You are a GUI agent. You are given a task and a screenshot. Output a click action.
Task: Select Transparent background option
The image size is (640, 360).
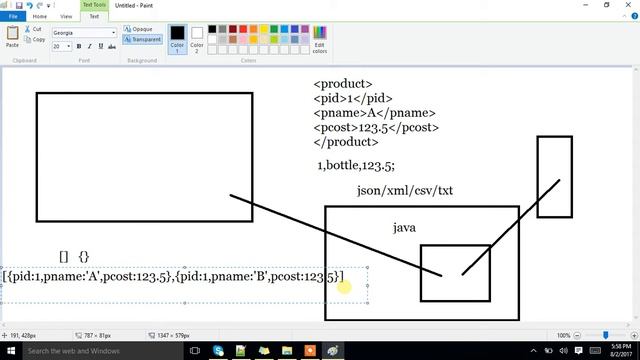142,40
